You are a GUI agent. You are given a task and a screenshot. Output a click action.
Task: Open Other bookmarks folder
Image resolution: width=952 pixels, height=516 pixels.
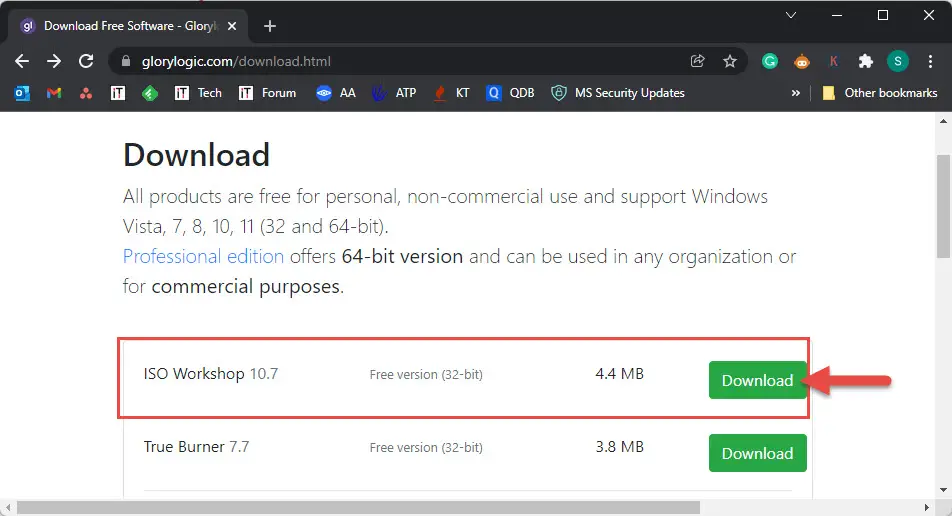pyautogui.click(x=879, y=93)
